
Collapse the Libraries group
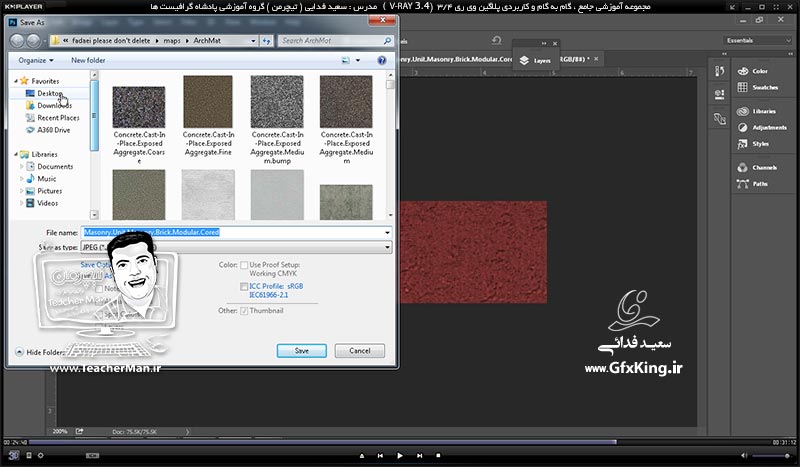(16, 154)
